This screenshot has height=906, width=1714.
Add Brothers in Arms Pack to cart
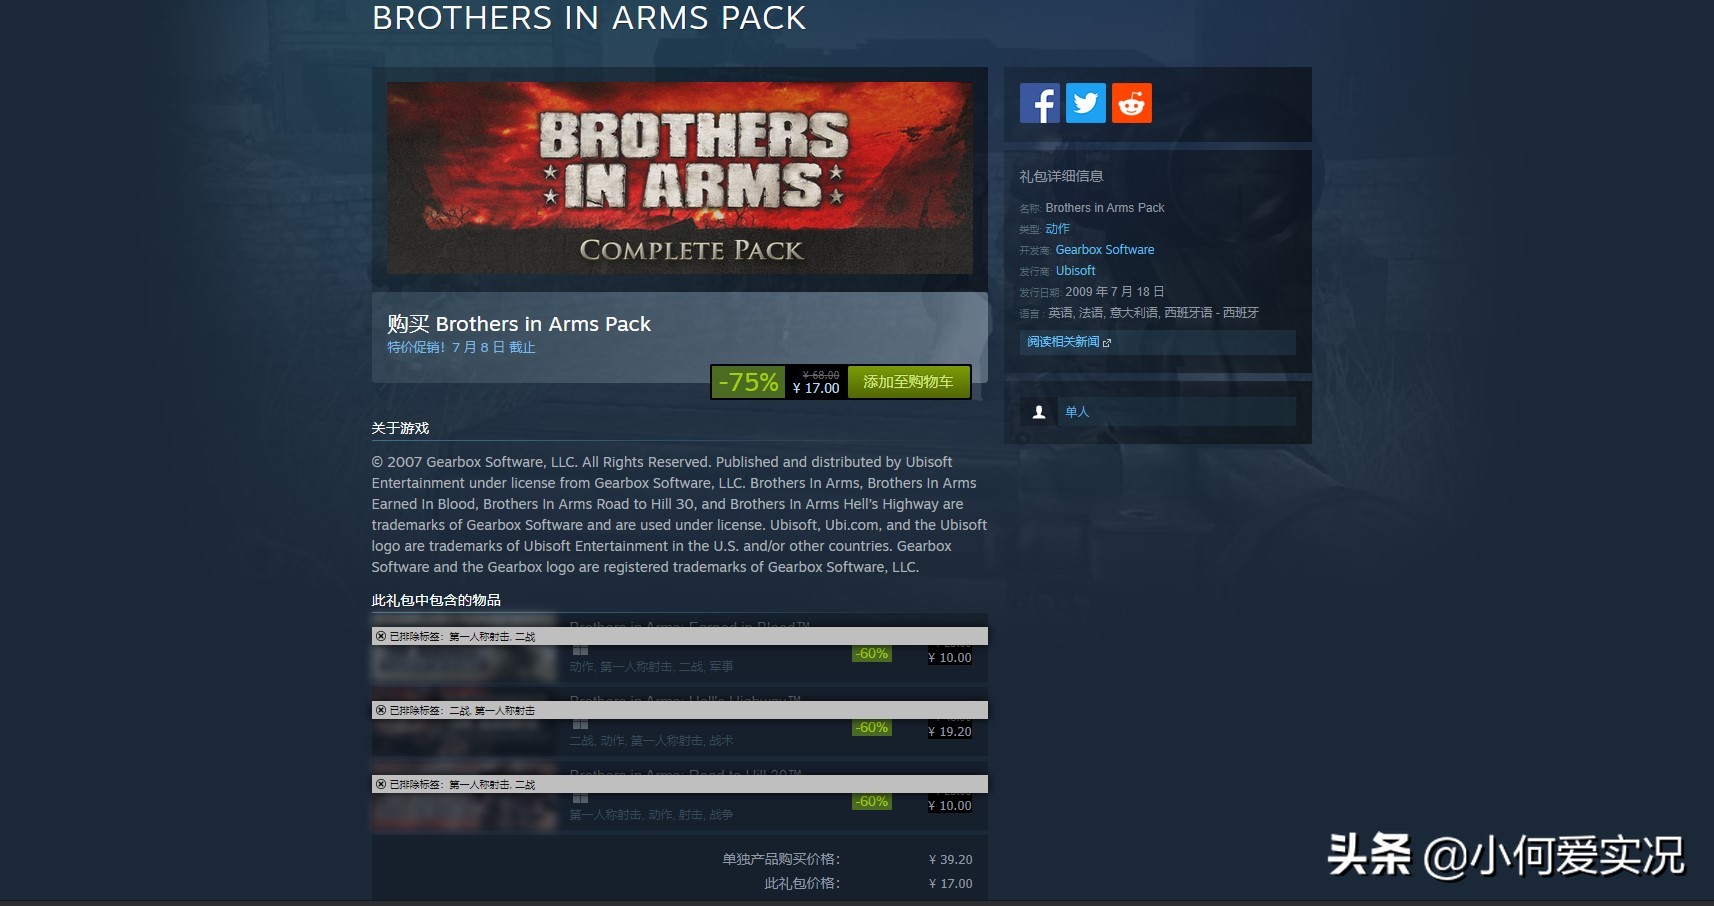(x=908, y=382)
